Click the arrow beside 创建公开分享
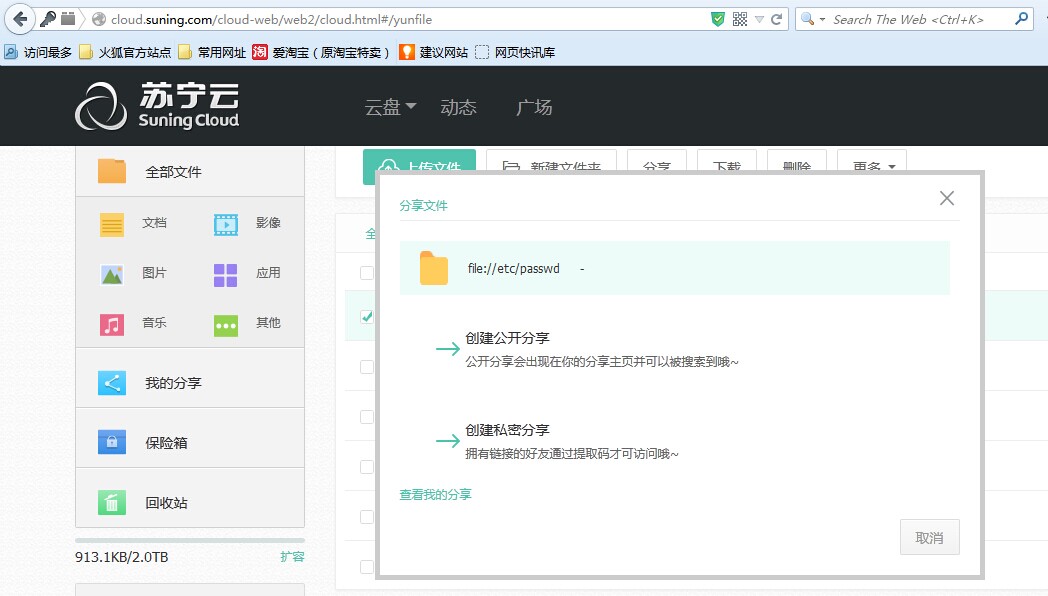 click(448, 349)
